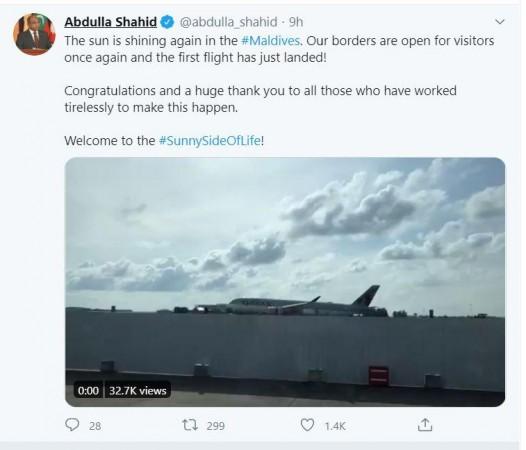Follow the #Maldives hashtag link
Viewport: 526px width, 450px height.
[270, 41]
